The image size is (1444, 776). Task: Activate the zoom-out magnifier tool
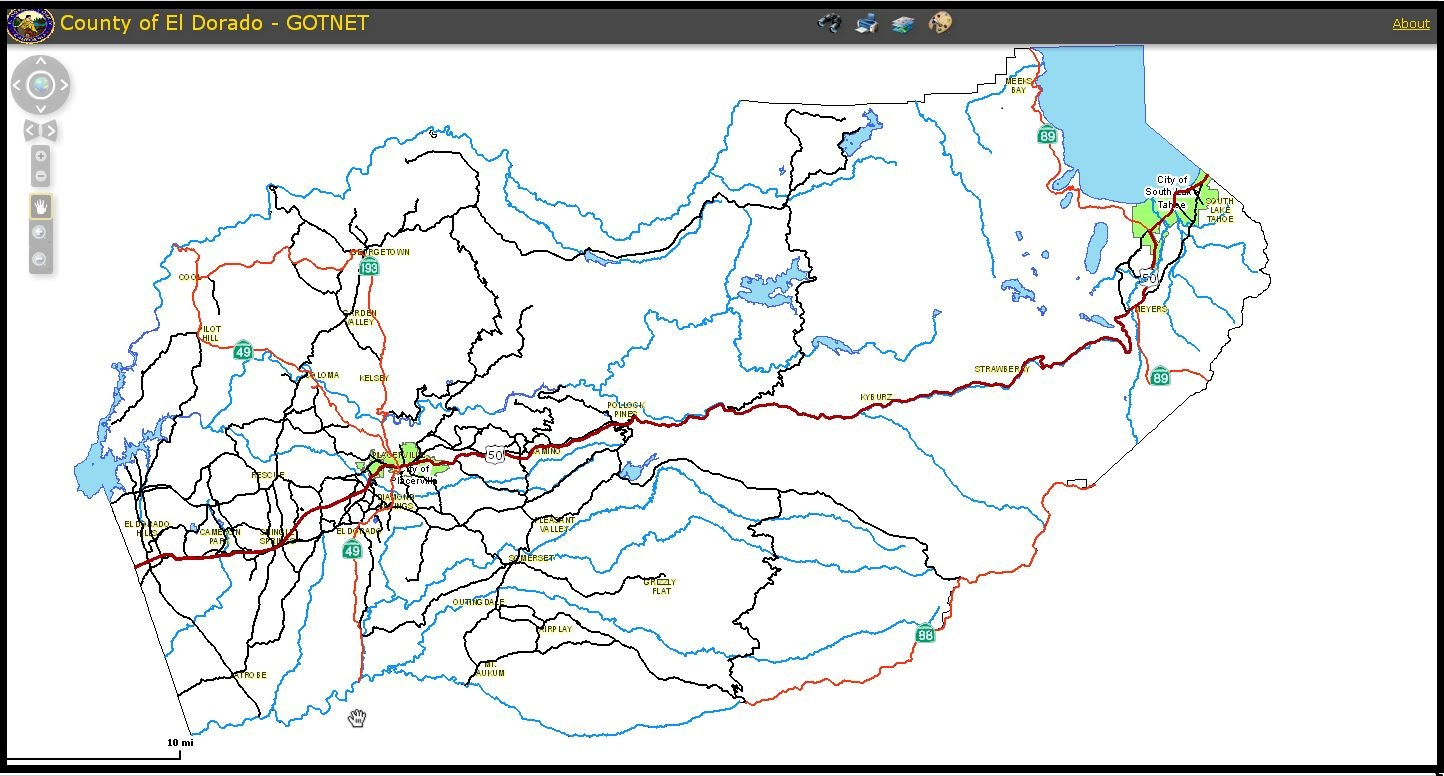pos(40,260)
